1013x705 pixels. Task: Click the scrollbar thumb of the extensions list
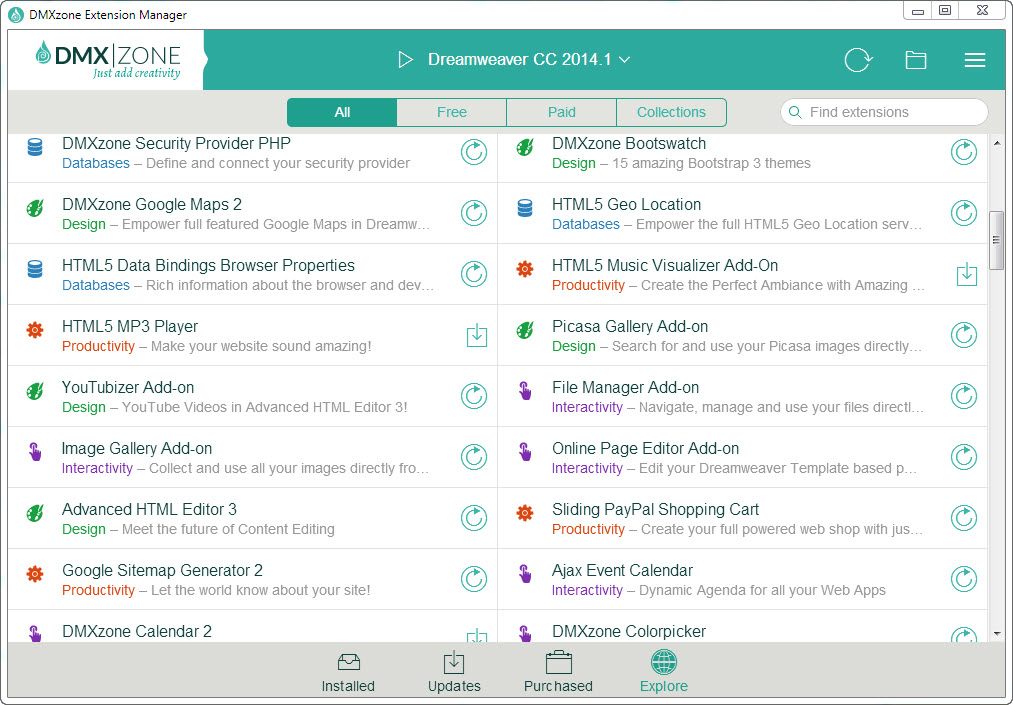tap(996, 240)
